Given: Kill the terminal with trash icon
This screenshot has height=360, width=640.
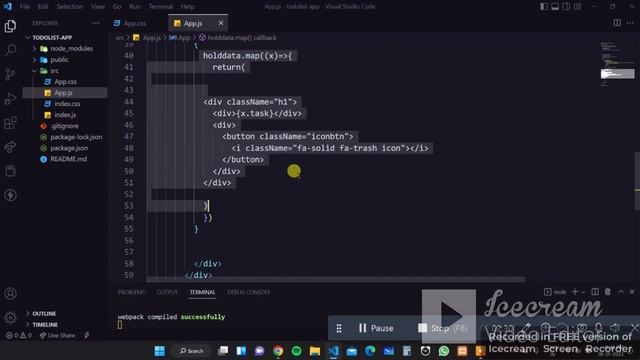Looking at the screenshot, I should pyautogui.click(x=608, y=291).
